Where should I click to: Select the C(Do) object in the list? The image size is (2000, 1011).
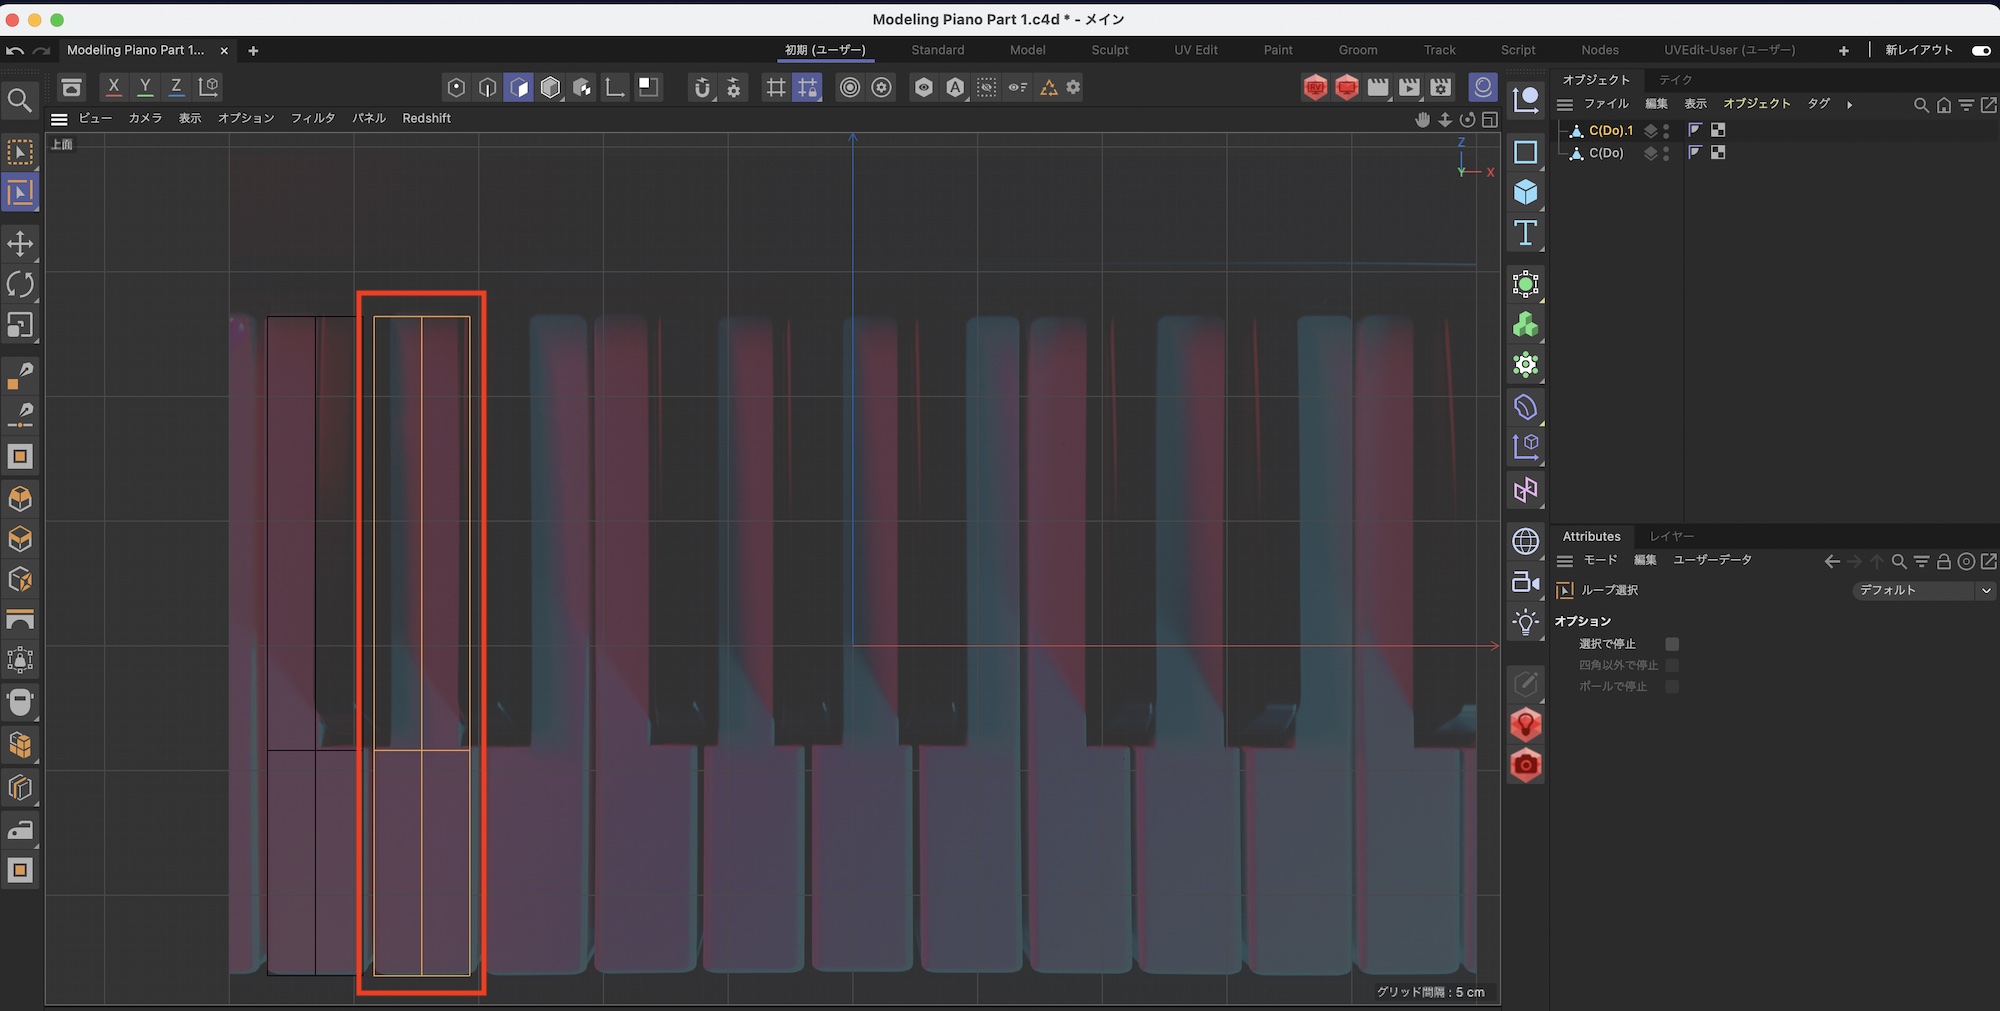coord(1606,153)
